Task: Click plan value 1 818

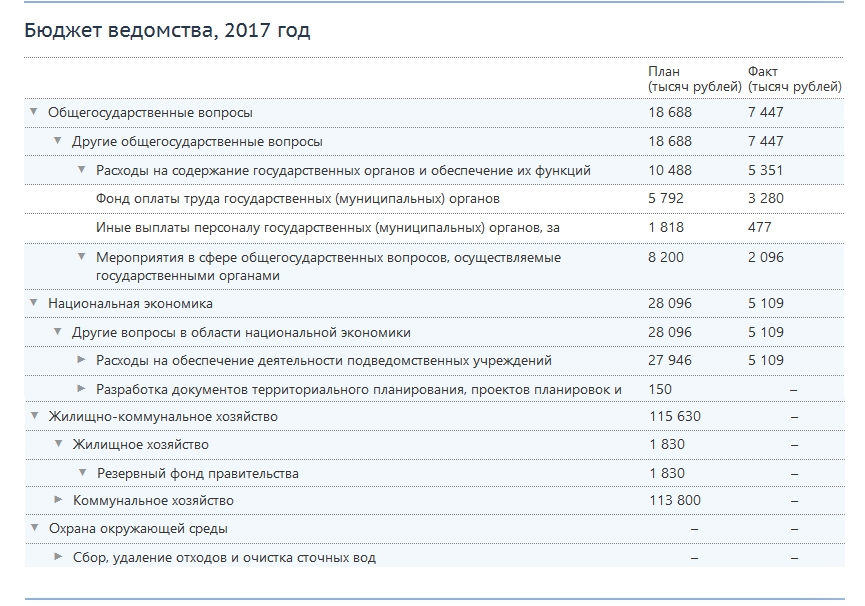Action: pos(666,228)
